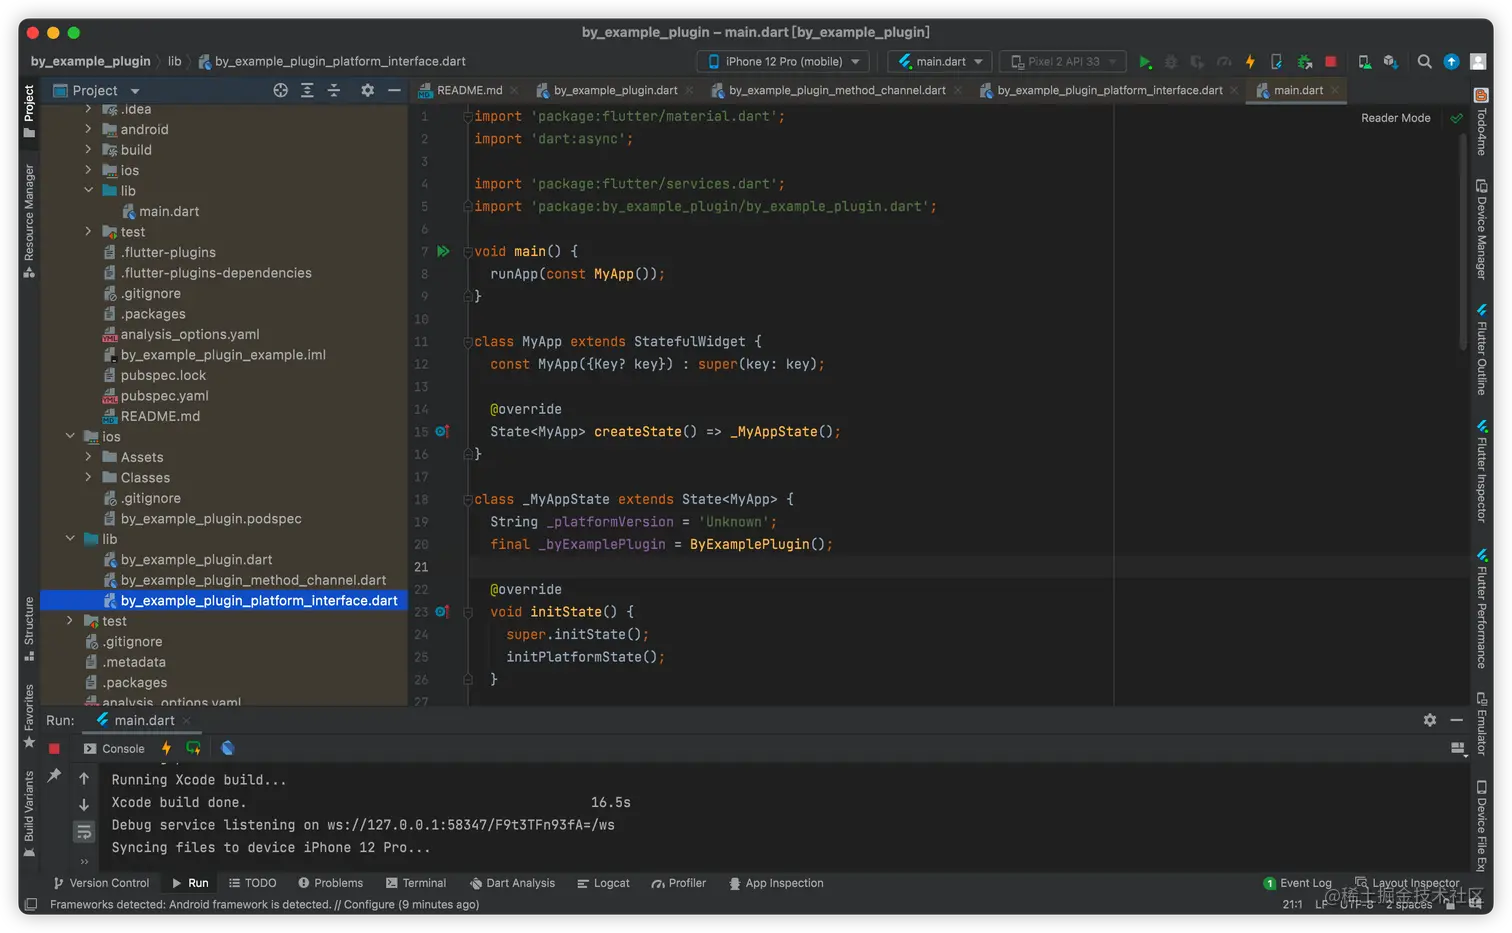Open the Device Manager toolbar icon
The image size is (1512, 933).
click(x=1364, y=62)
